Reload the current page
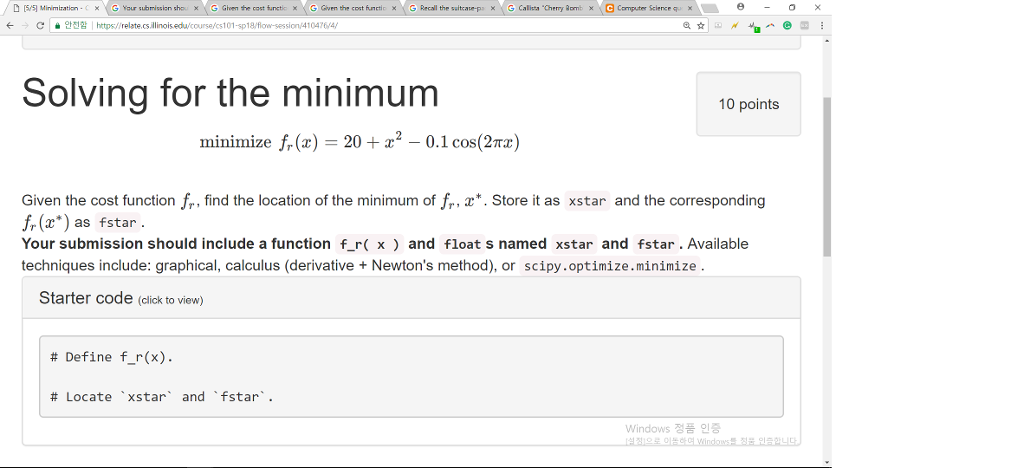Image resolution: width=1024 pixels, height=468 pixels. coord(40,25)
